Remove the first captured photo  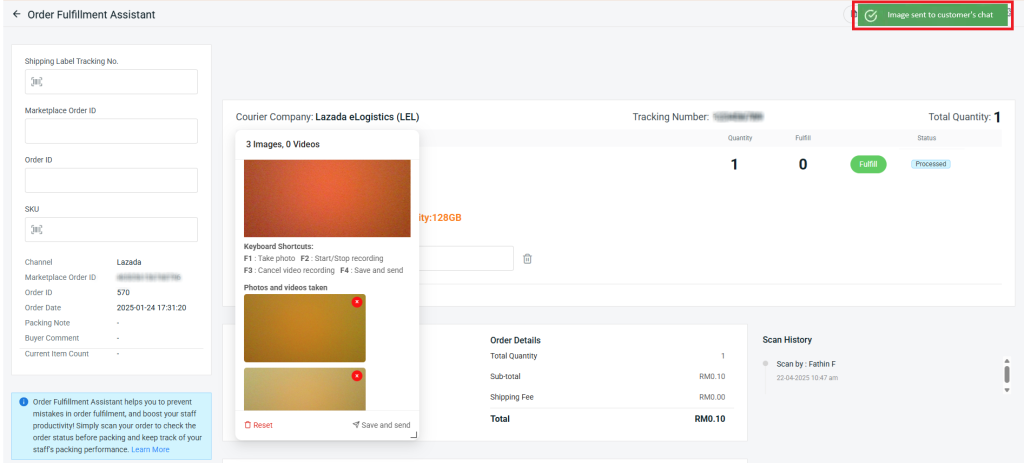[357, 302]
